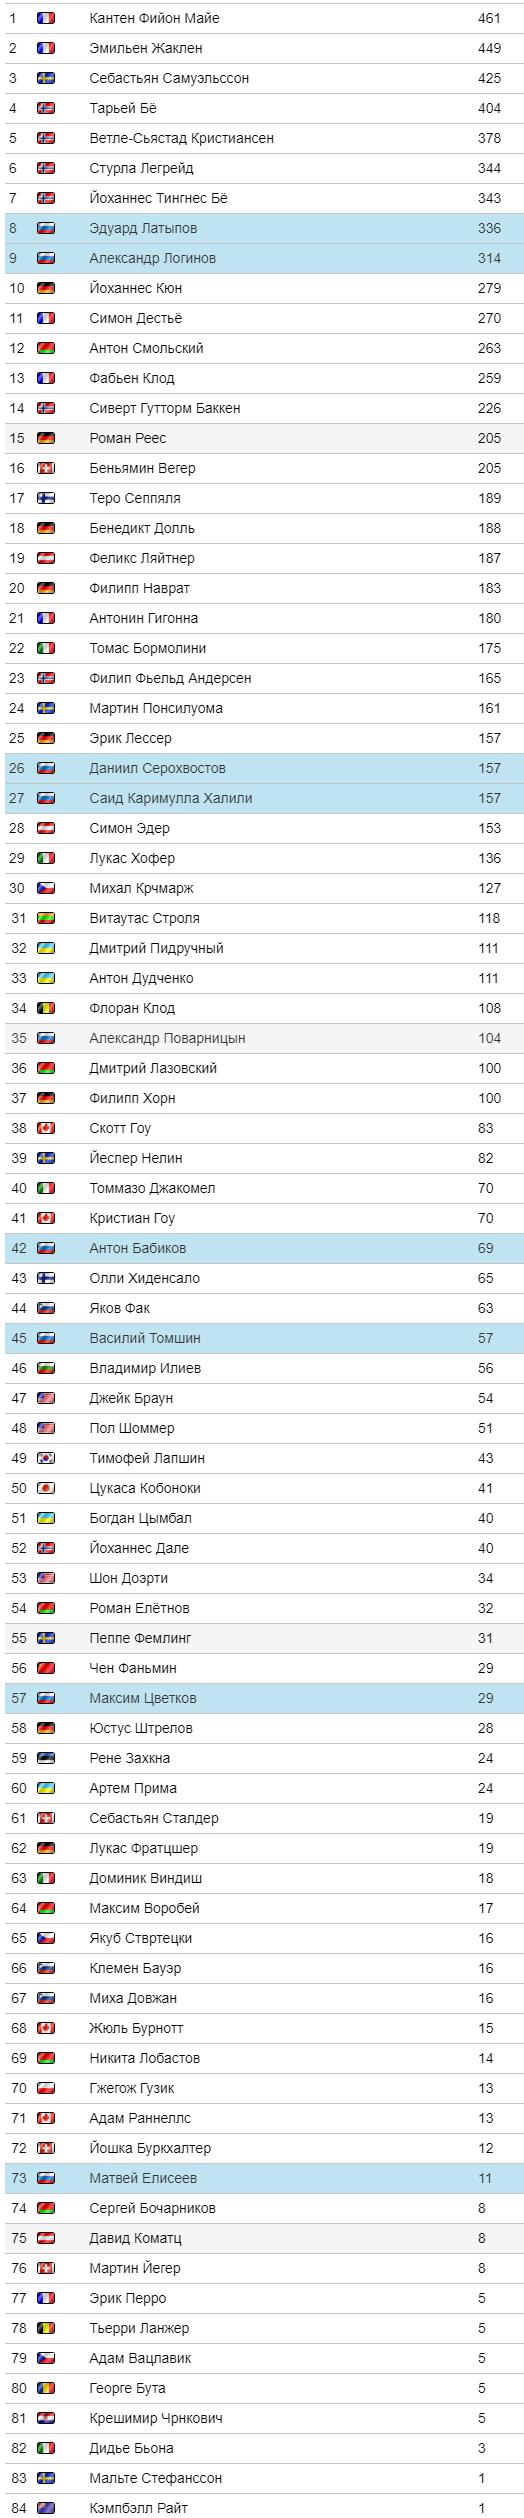The image size is (524, 2518).
Task: Click the French flag next to Кантен Фийон Майе
Action: click(x=46, y=18)
